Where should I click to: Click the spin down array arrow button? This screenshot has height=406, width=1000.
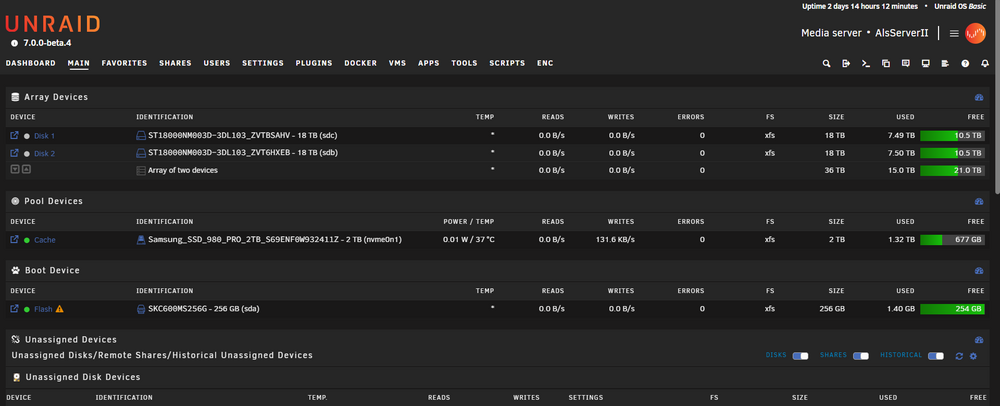click(x=15, y=170)
